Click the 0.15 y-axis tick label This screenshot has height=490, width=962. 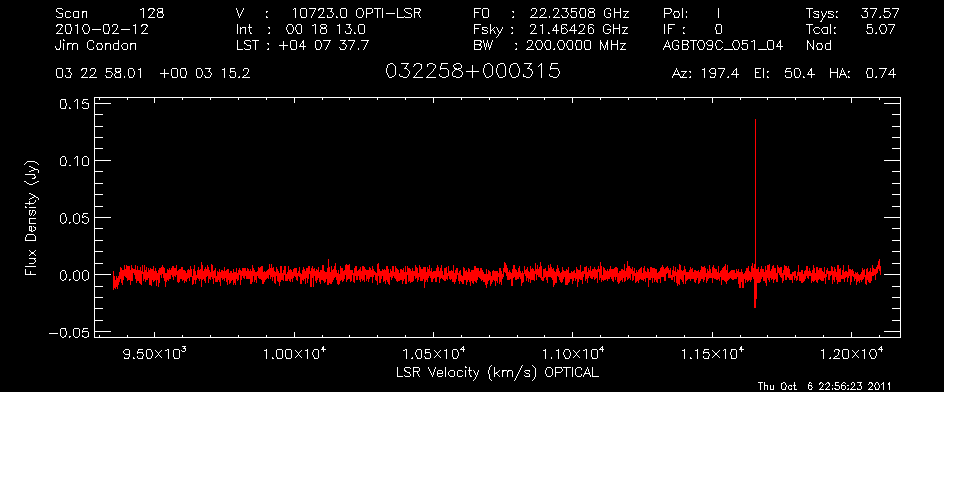point(74,104)
